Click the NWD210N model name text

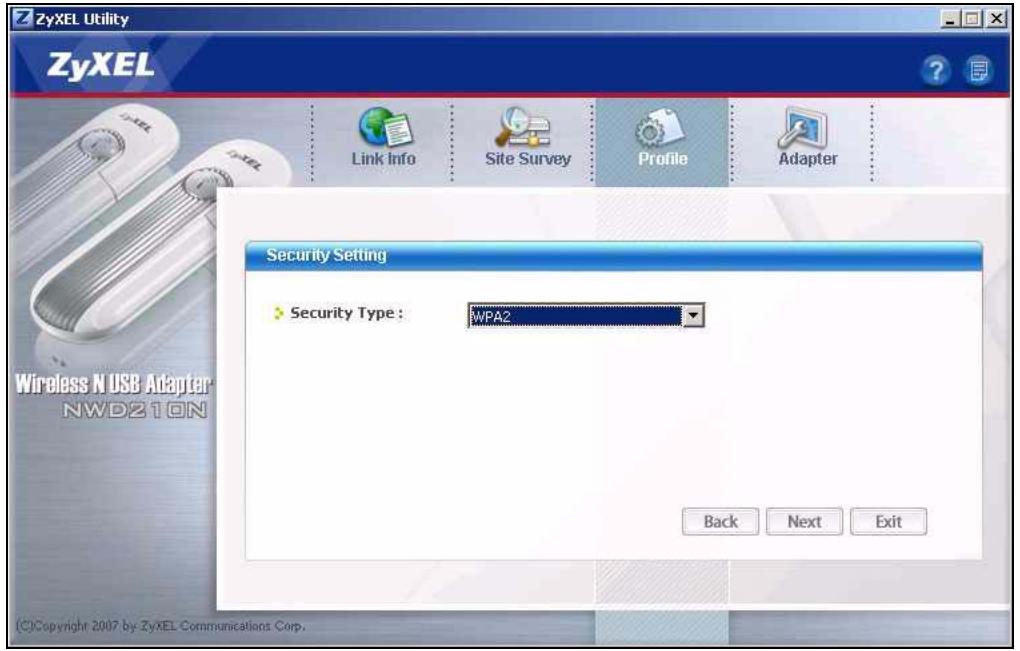click(x=135, y=410)
